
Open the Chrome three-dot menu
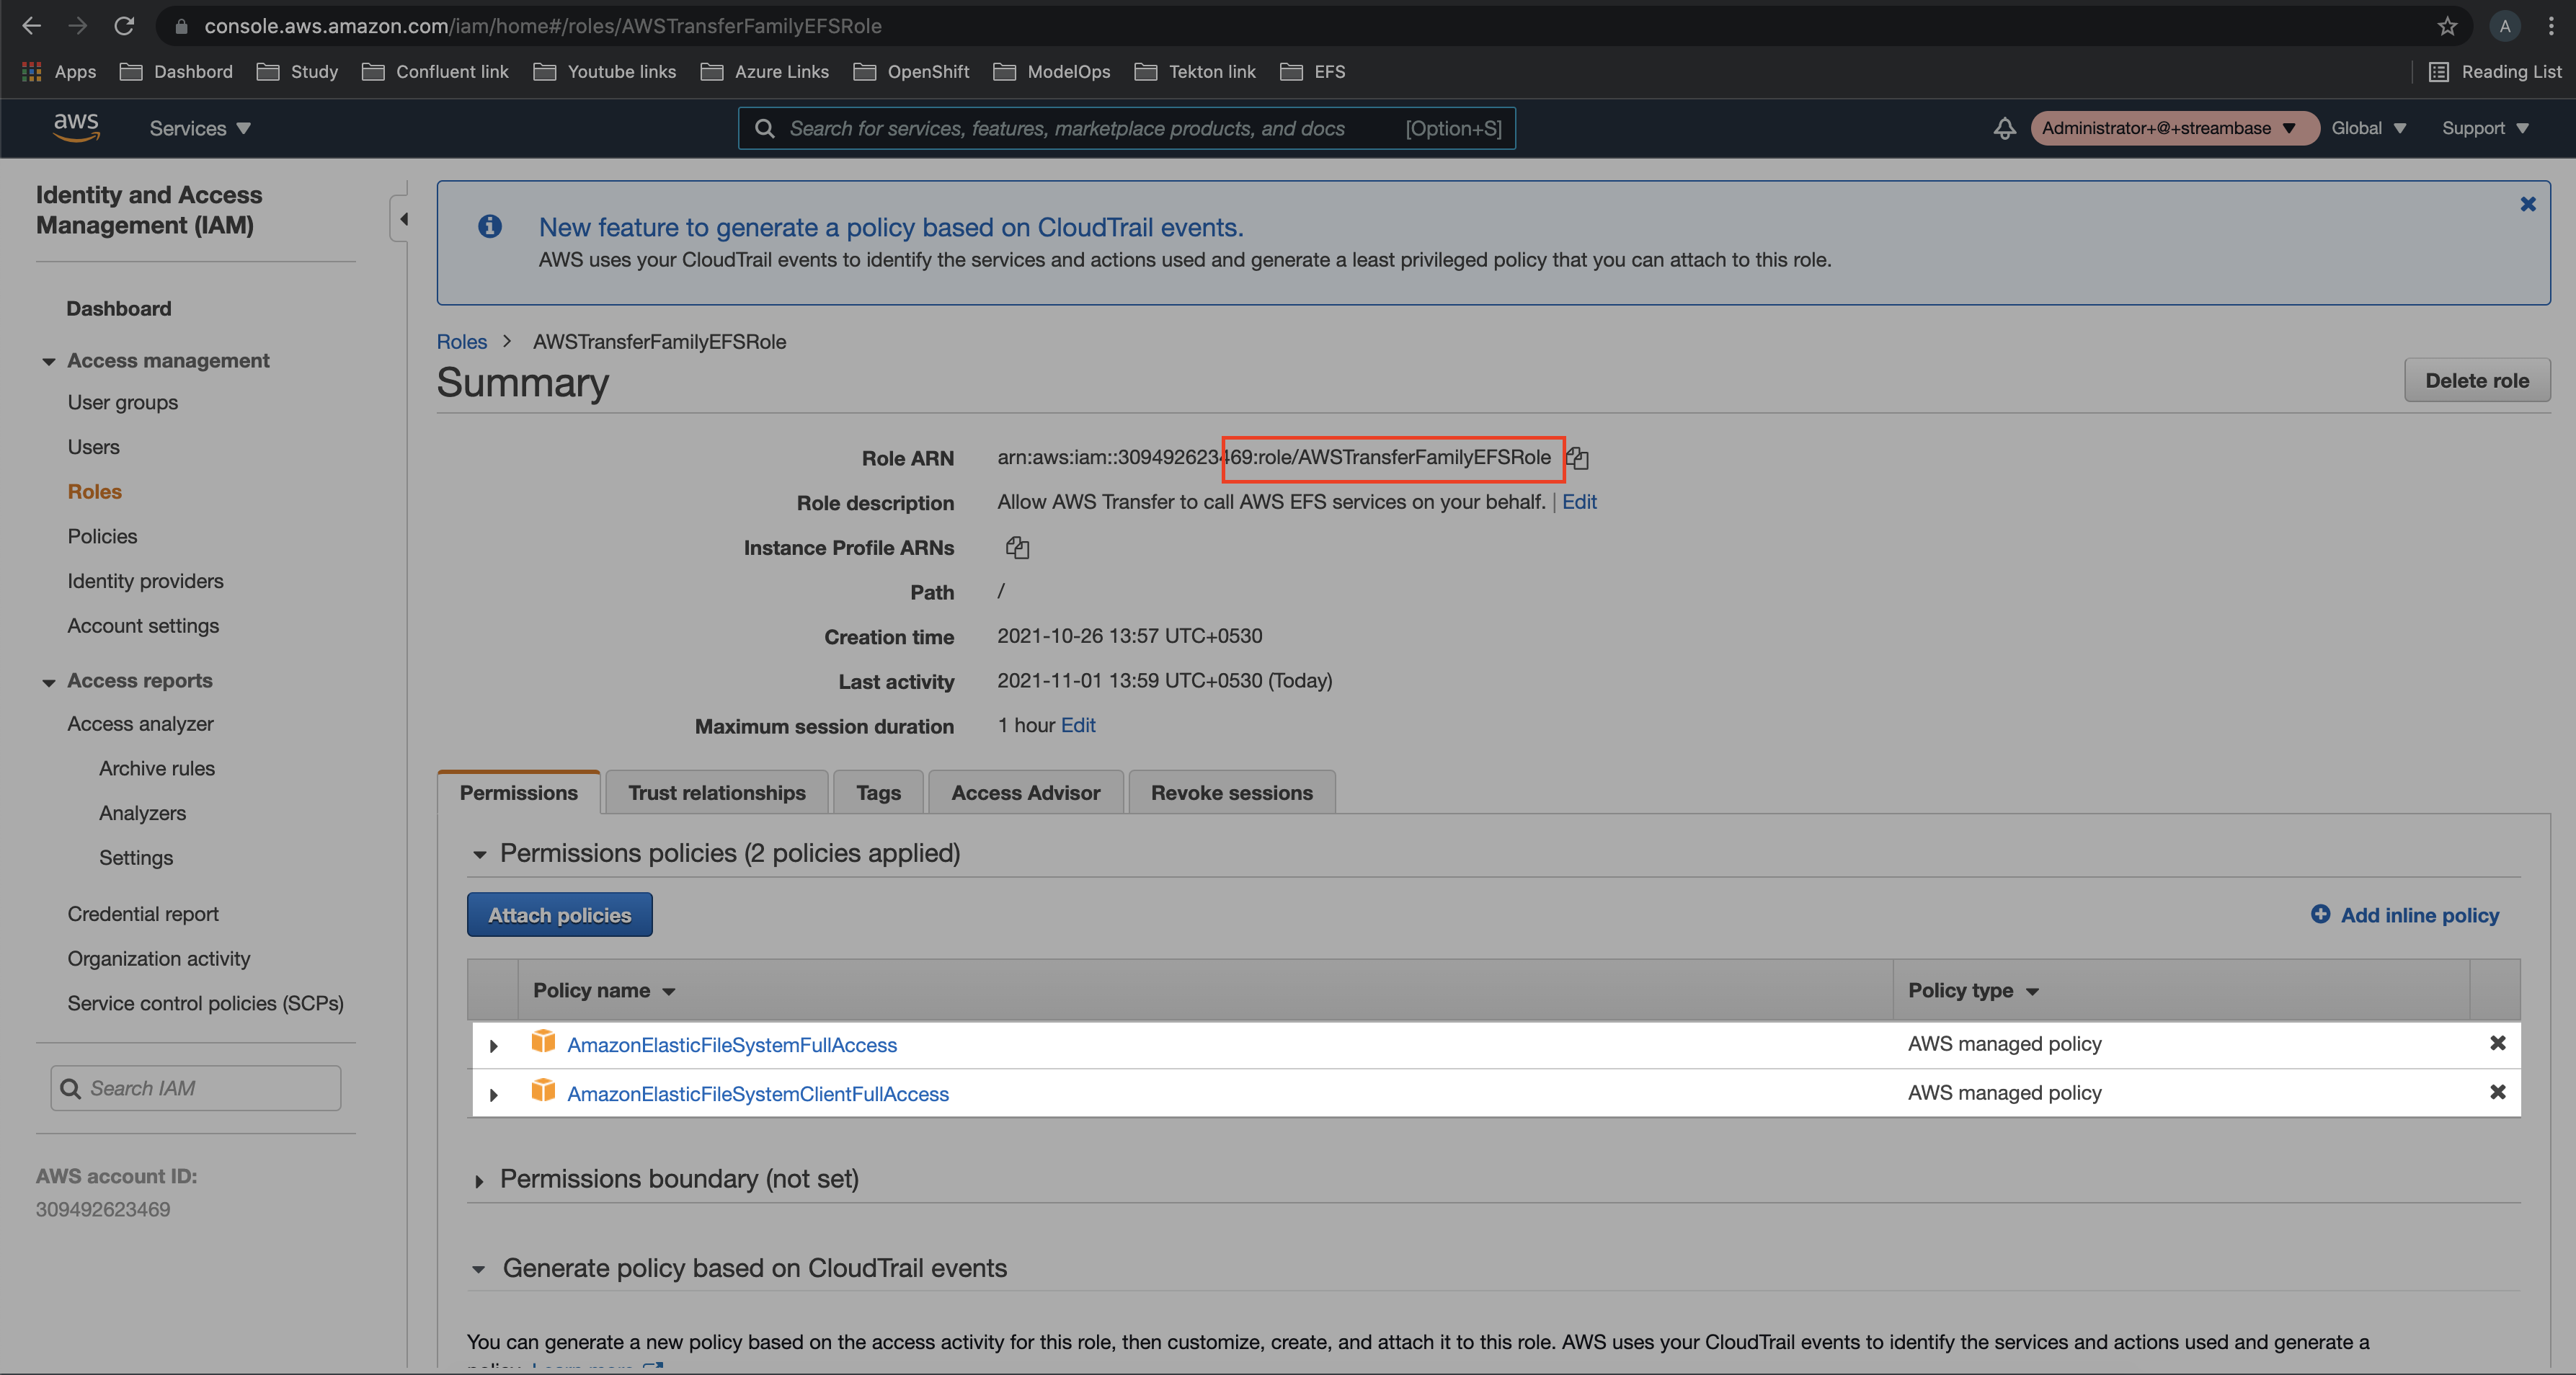point(2551,26)
